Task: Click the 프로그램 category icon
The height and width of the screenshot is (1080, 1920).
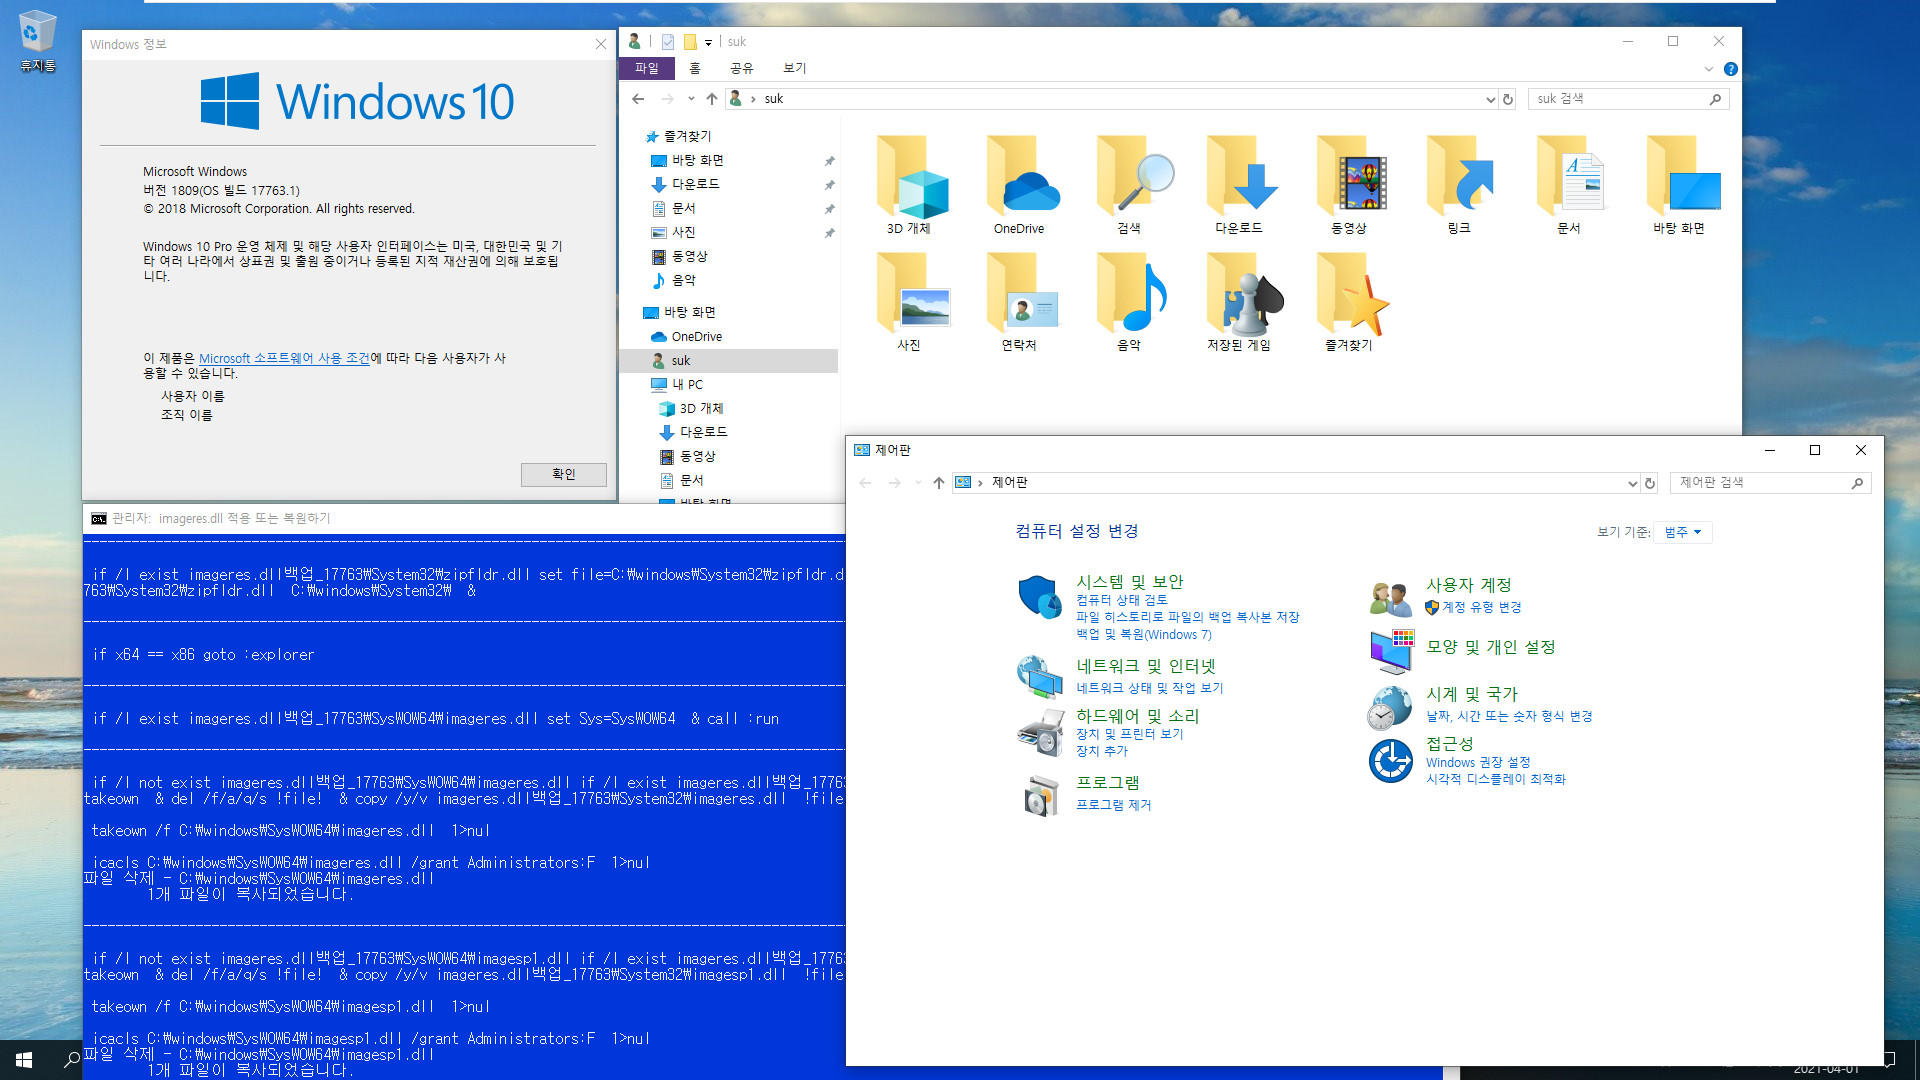Action: click(1040, 796)
